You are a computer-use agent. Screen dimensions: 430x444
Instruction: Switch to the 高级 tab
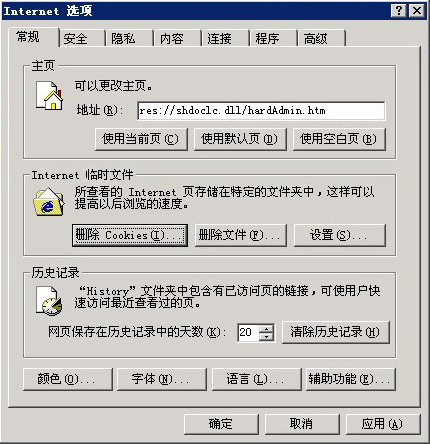click(x=315, y=39)
